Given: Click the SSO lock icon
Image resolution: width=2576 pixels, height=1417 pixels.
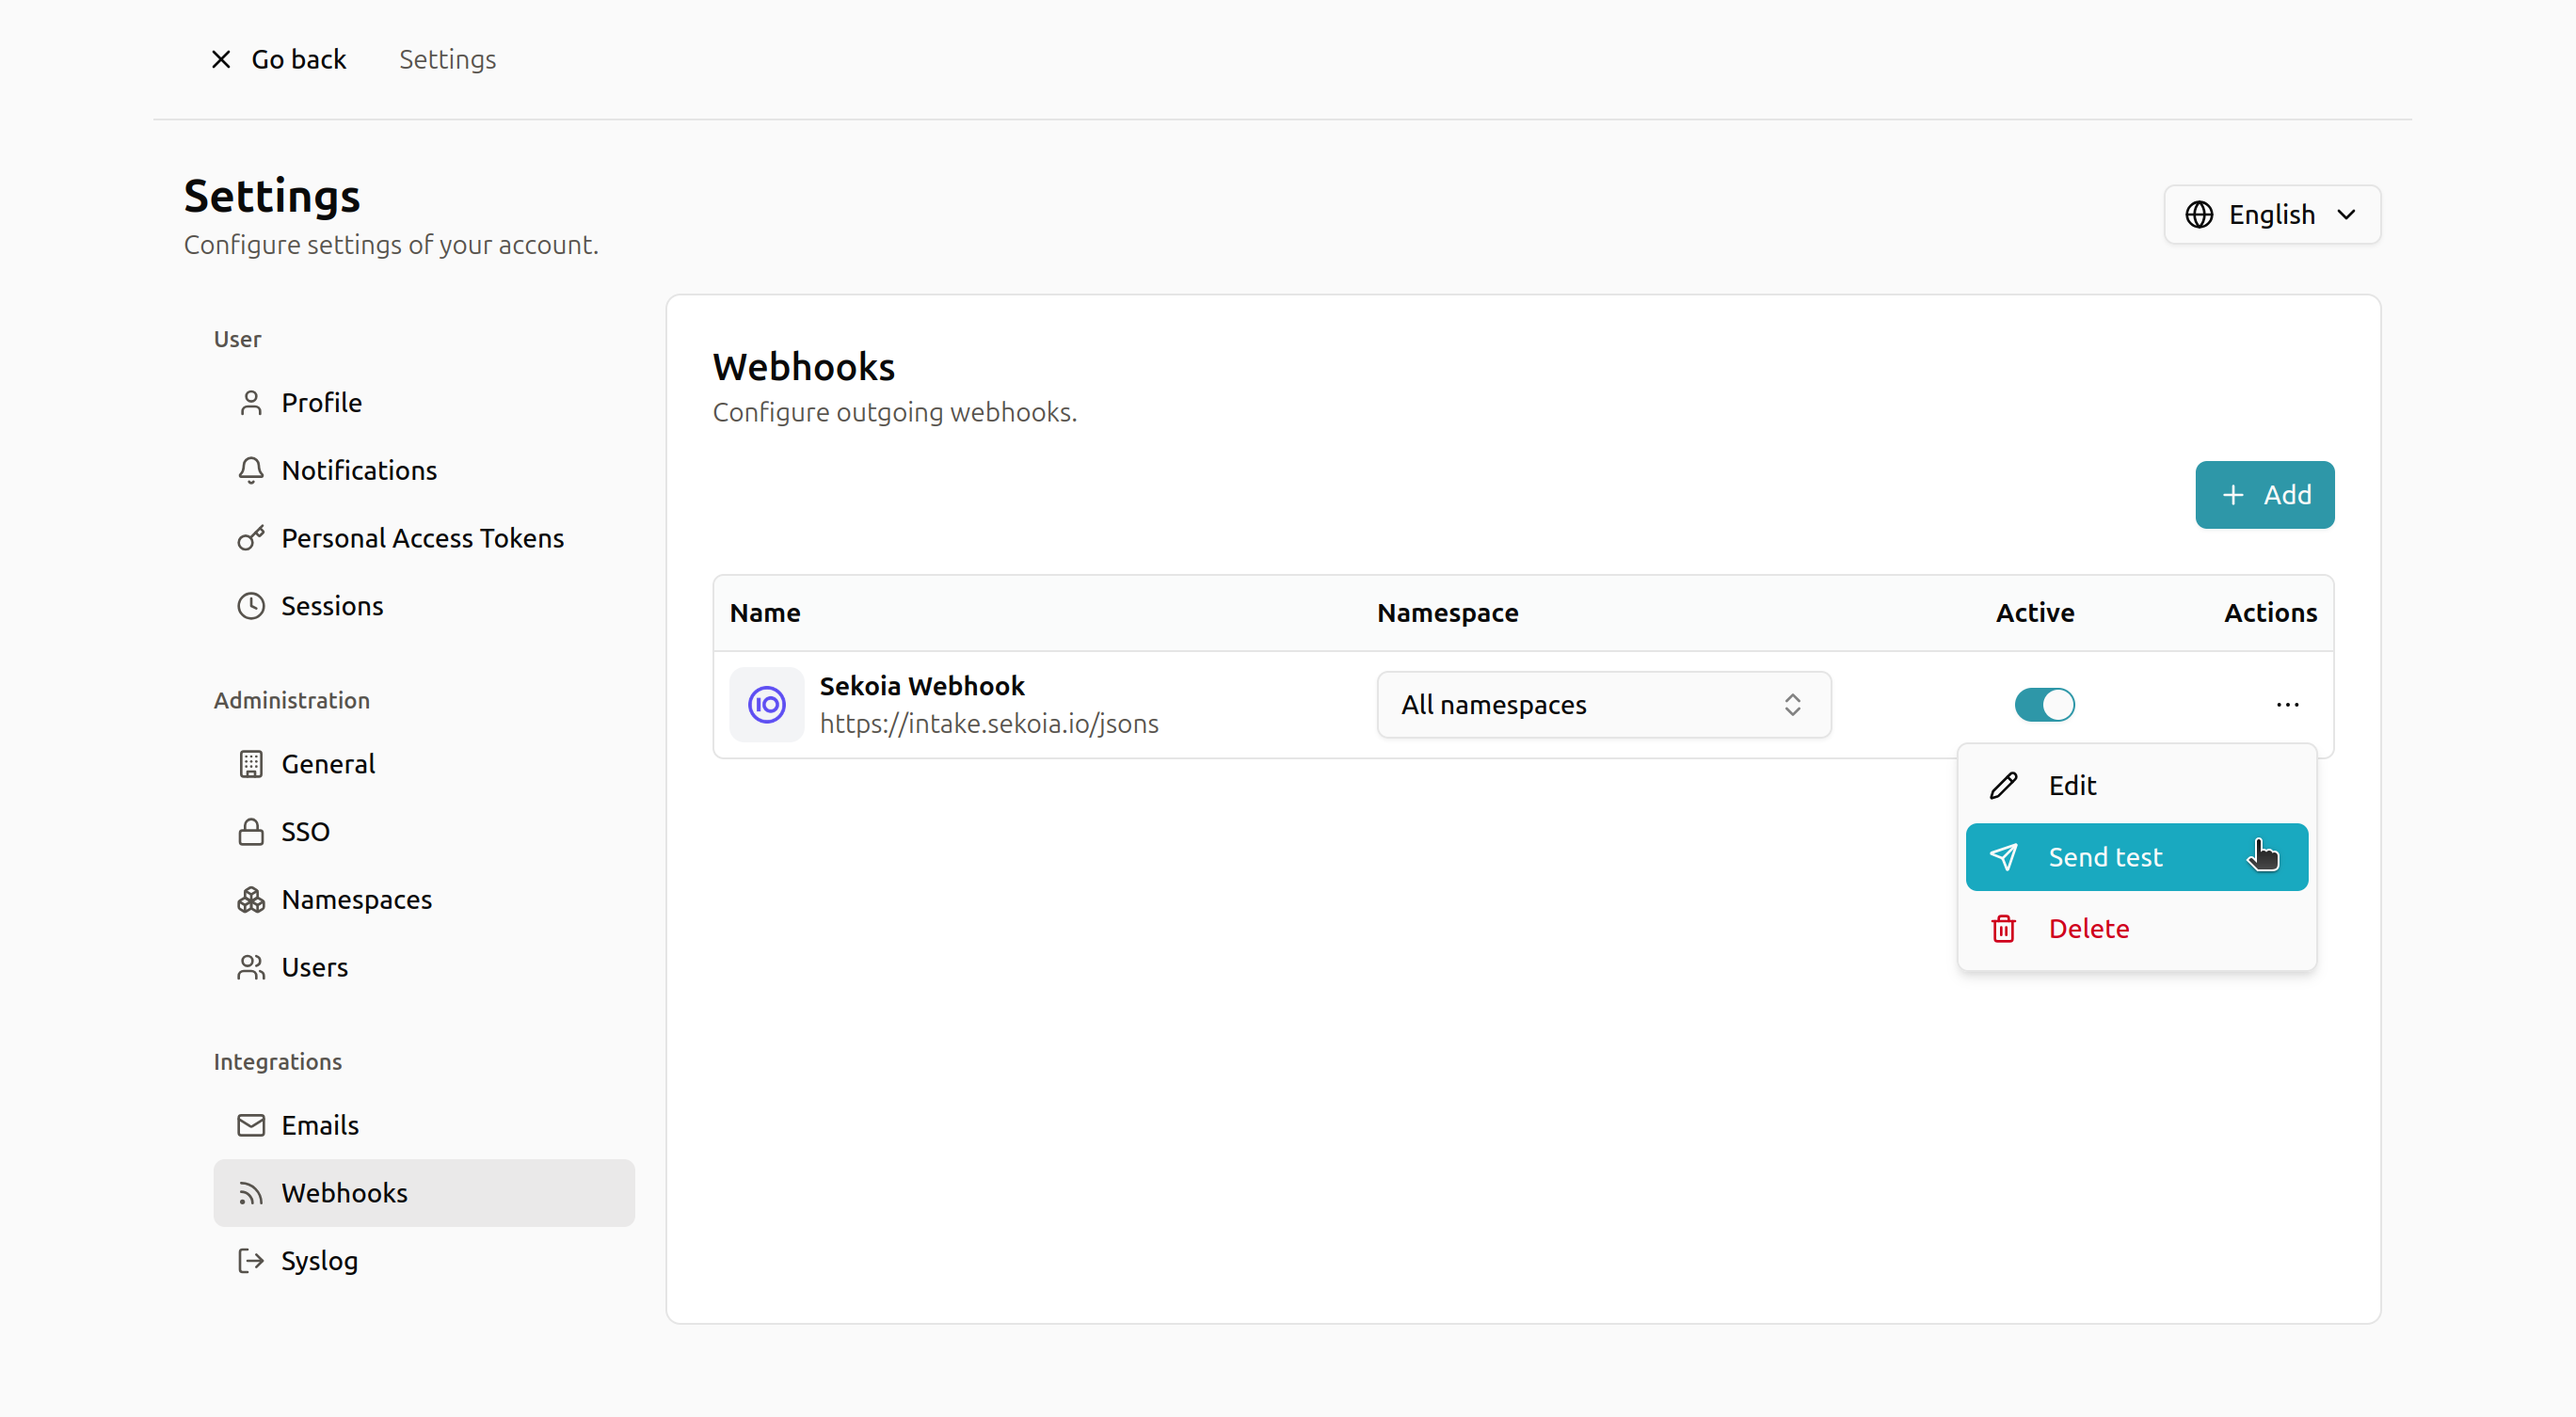Looking at the screenshot, I should (251, 831).
